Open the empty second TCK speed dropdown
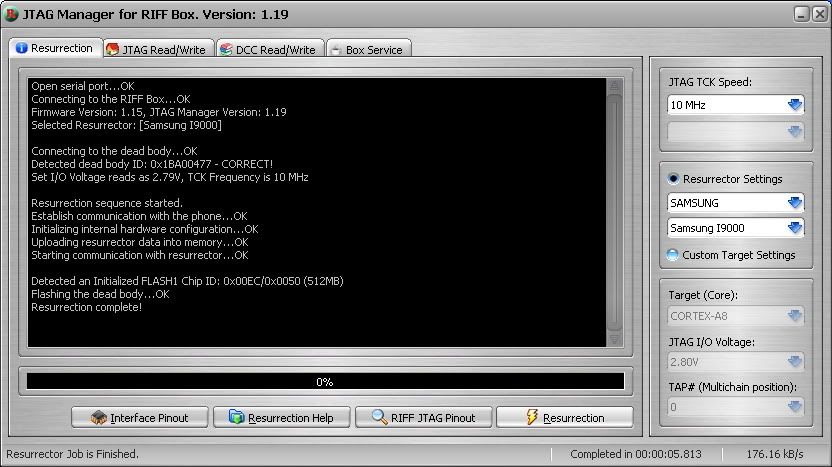 coord(735,131)
